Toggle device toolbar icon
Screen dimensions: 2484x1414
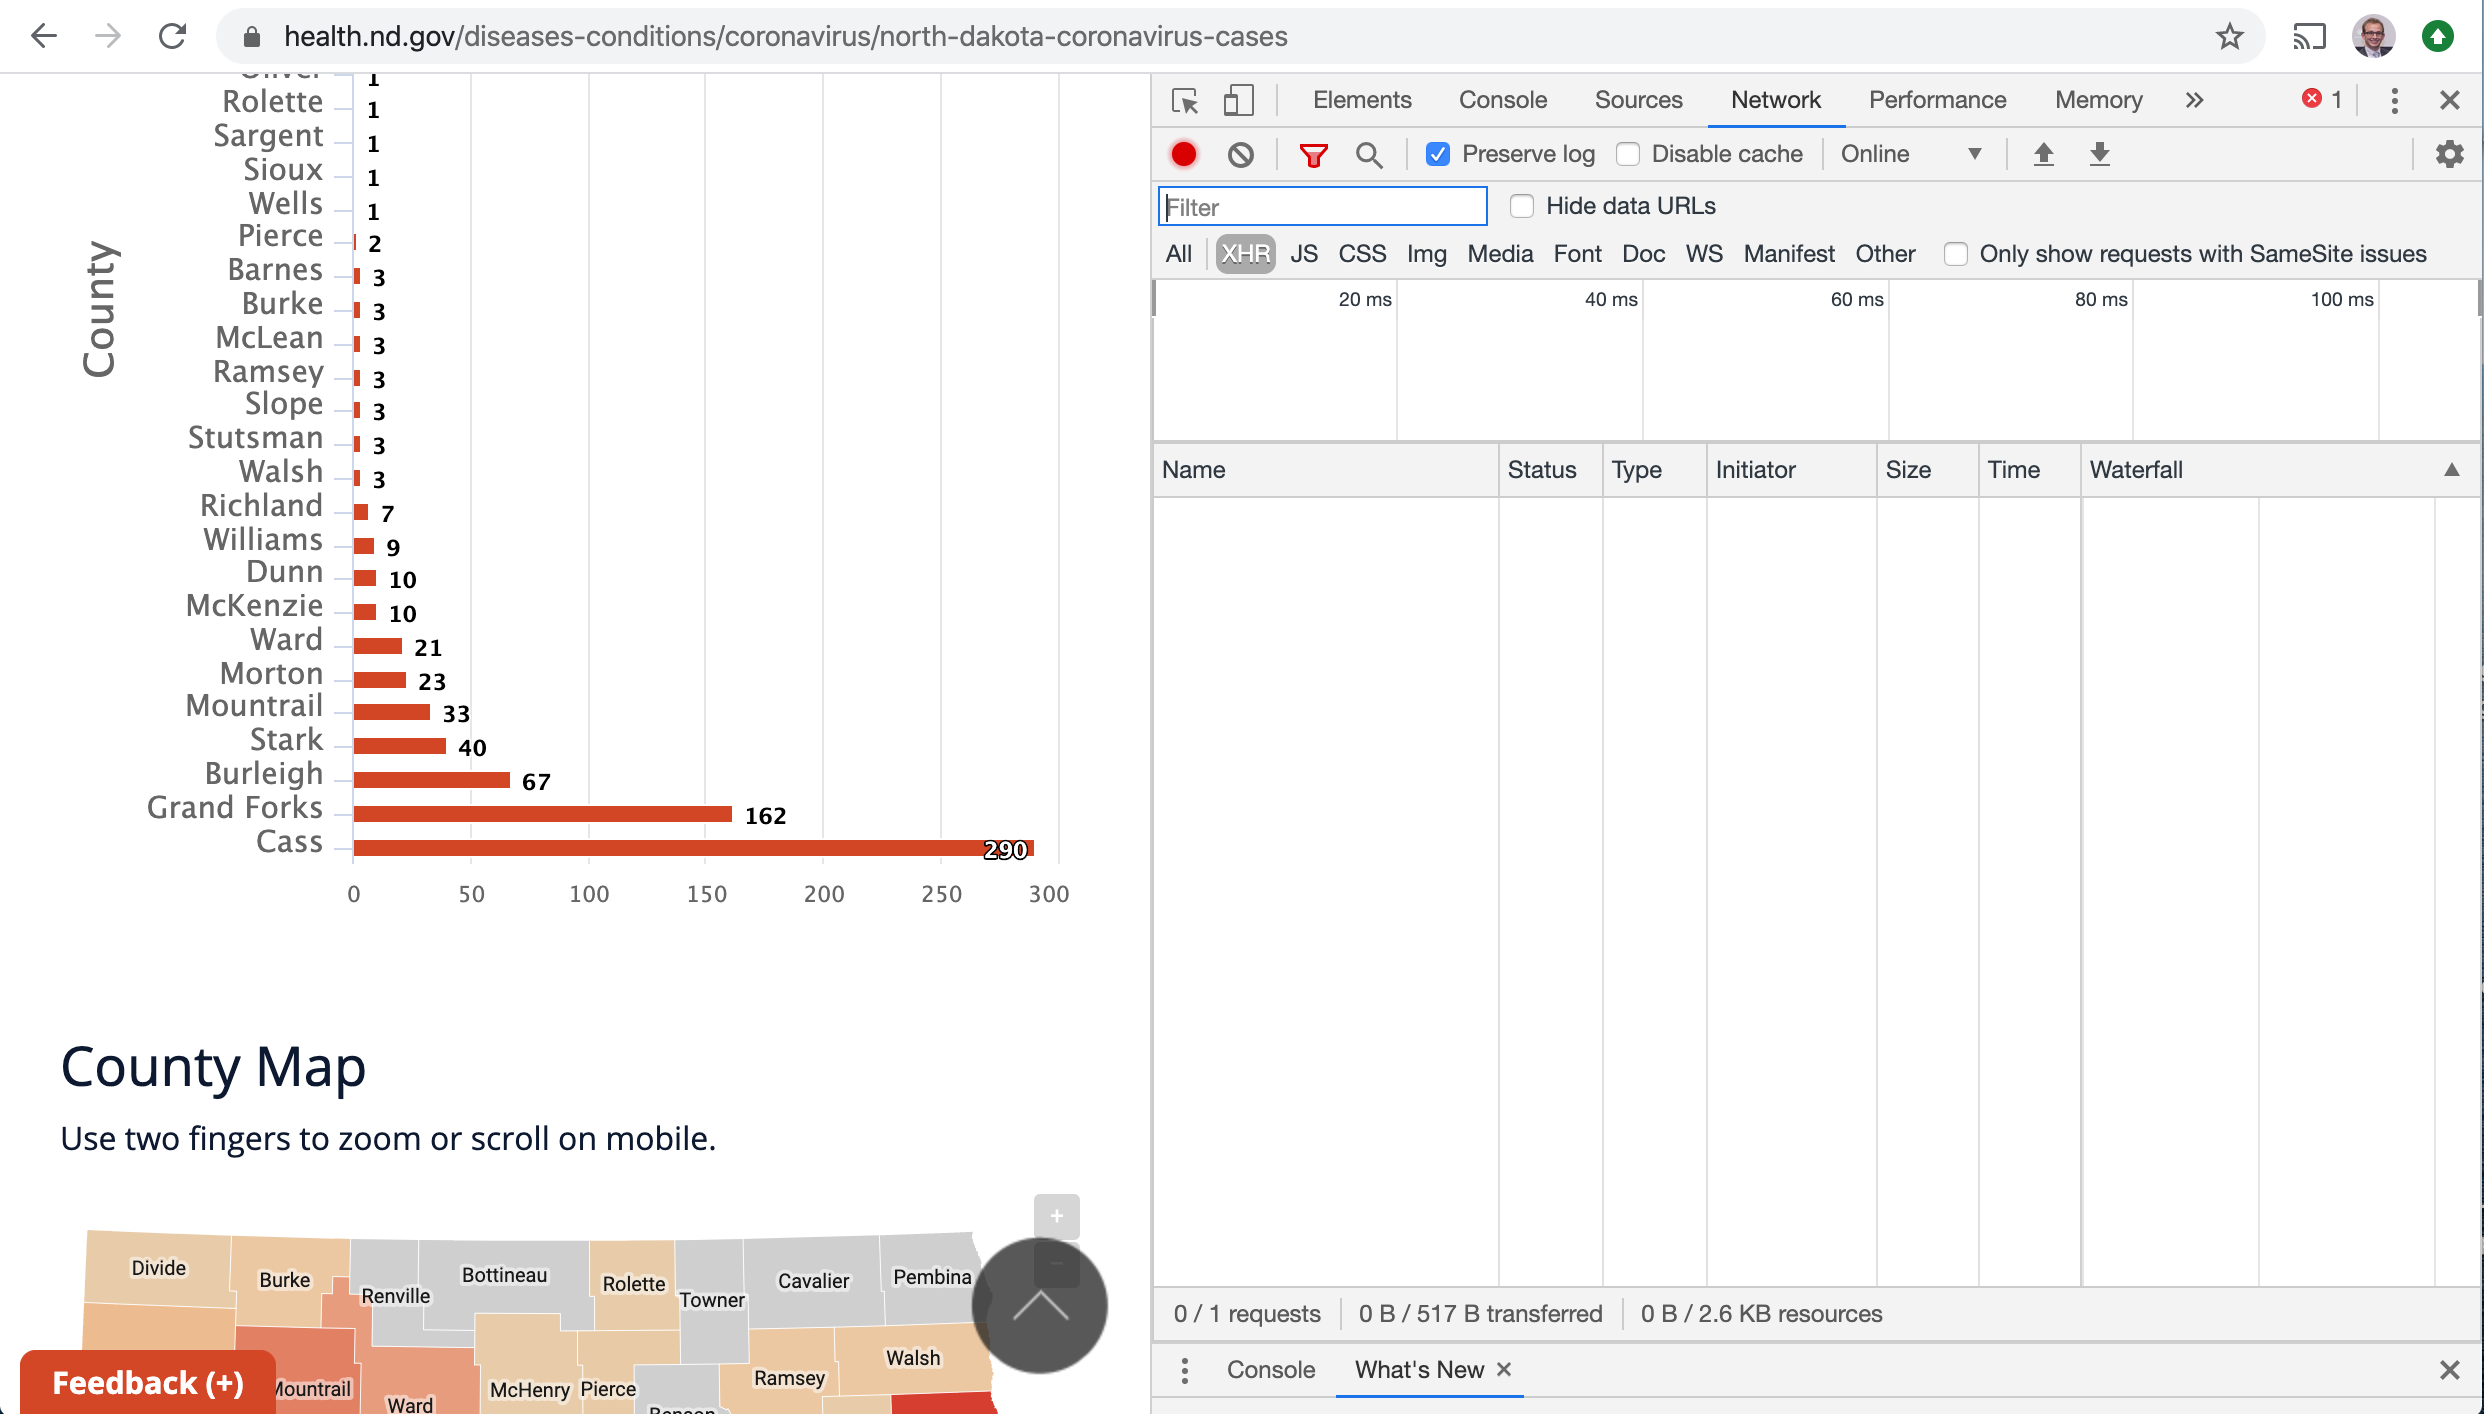1238,100
